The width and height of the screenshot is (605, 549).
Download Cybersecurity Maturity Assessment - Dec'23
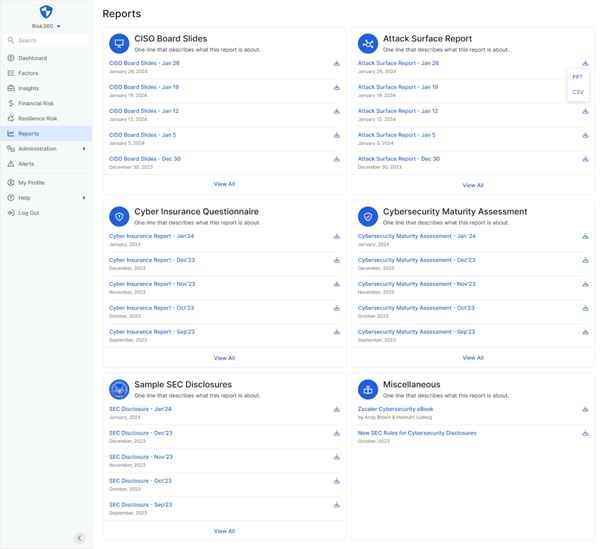(x=586, y=260)
